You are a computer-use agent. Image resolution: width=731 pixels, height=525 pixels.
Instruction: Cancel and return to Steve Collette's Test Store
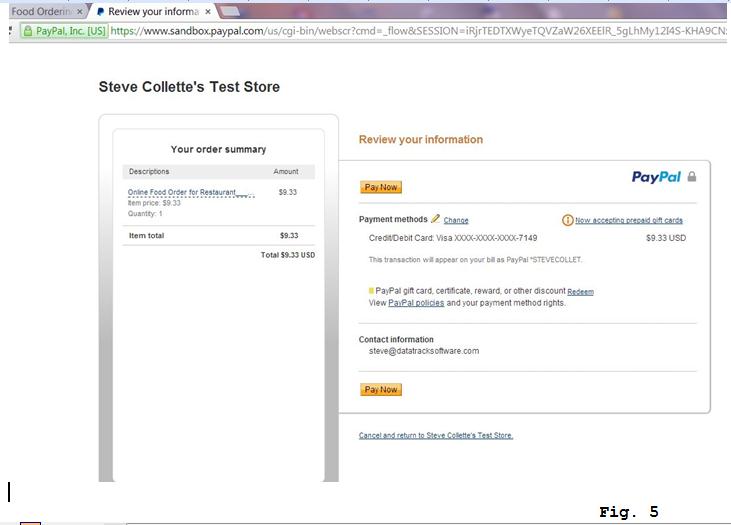pyautogui.click(x=435, y=435)
